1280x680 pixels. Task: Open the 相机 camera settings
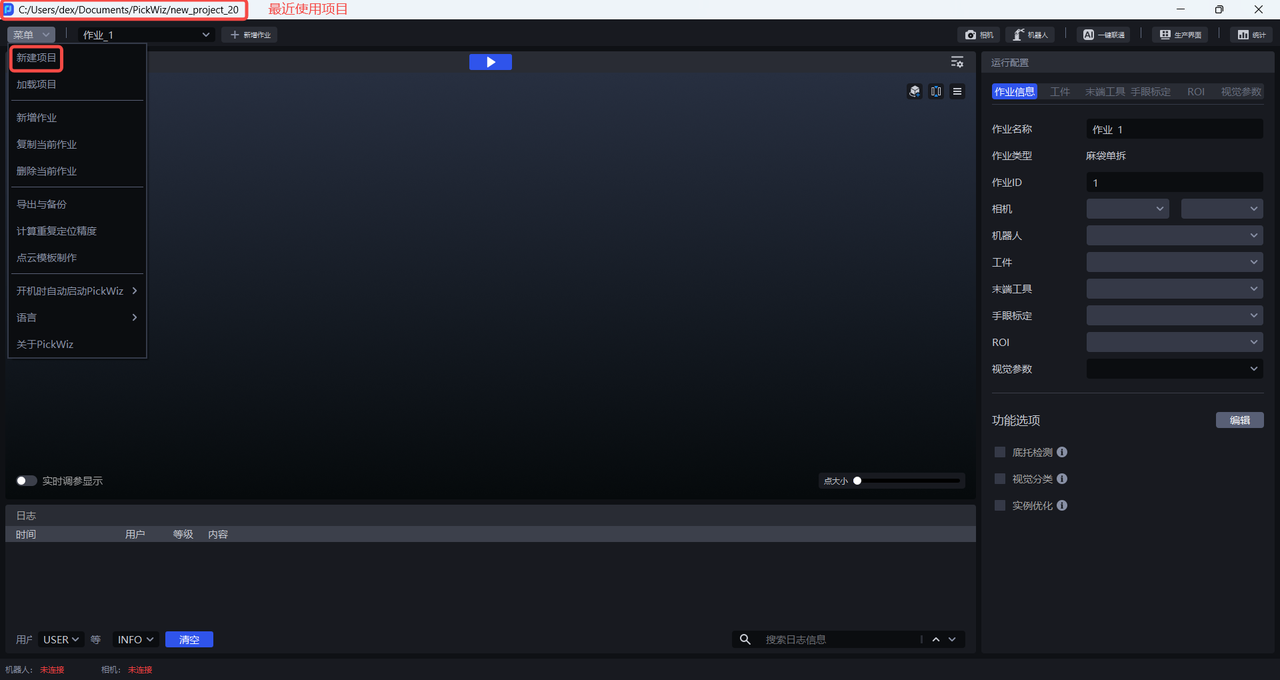(979, 35)
